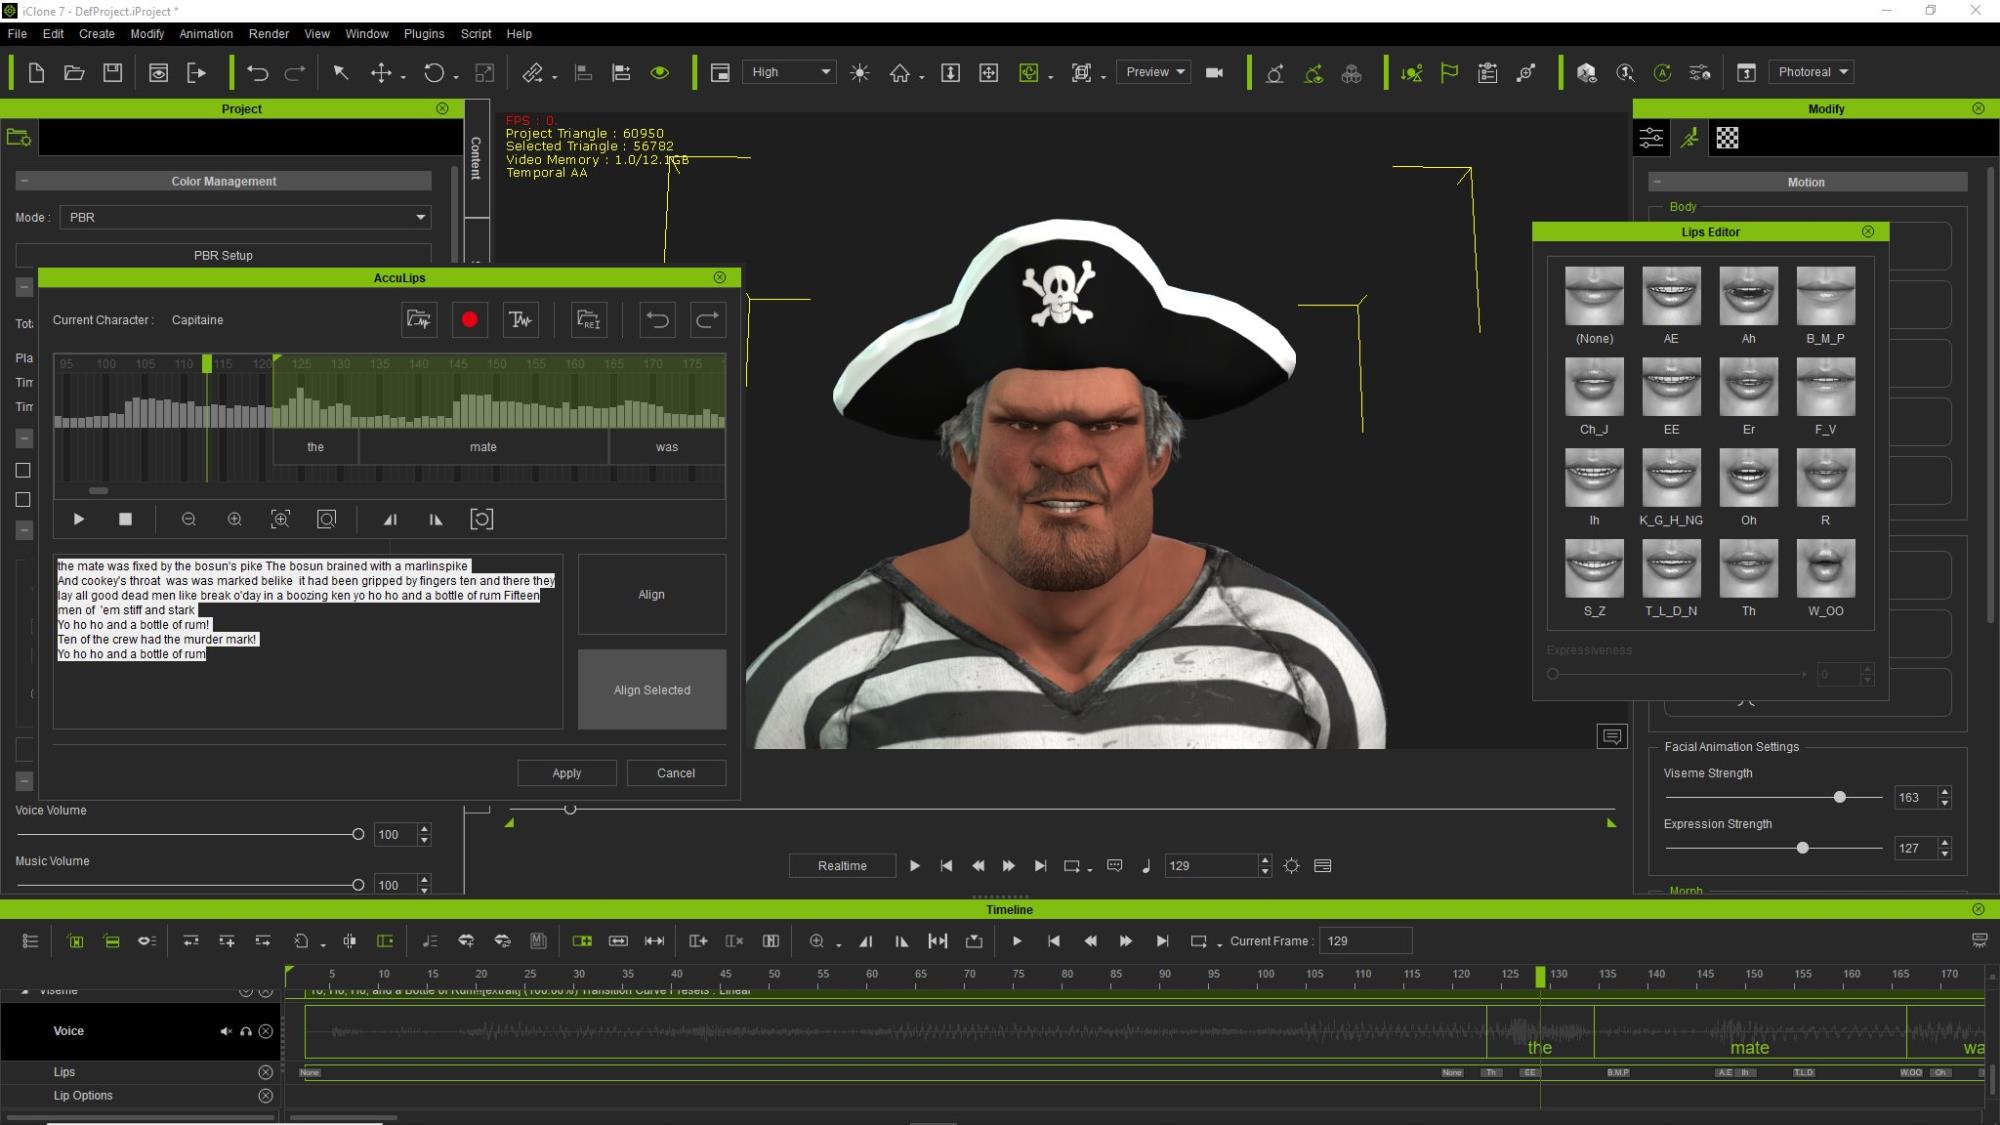Image resolution: width=2000 pixels, height=1125 pixels.
Task: Click the Undo arrow in main toolbar
Action: point(257,73)
